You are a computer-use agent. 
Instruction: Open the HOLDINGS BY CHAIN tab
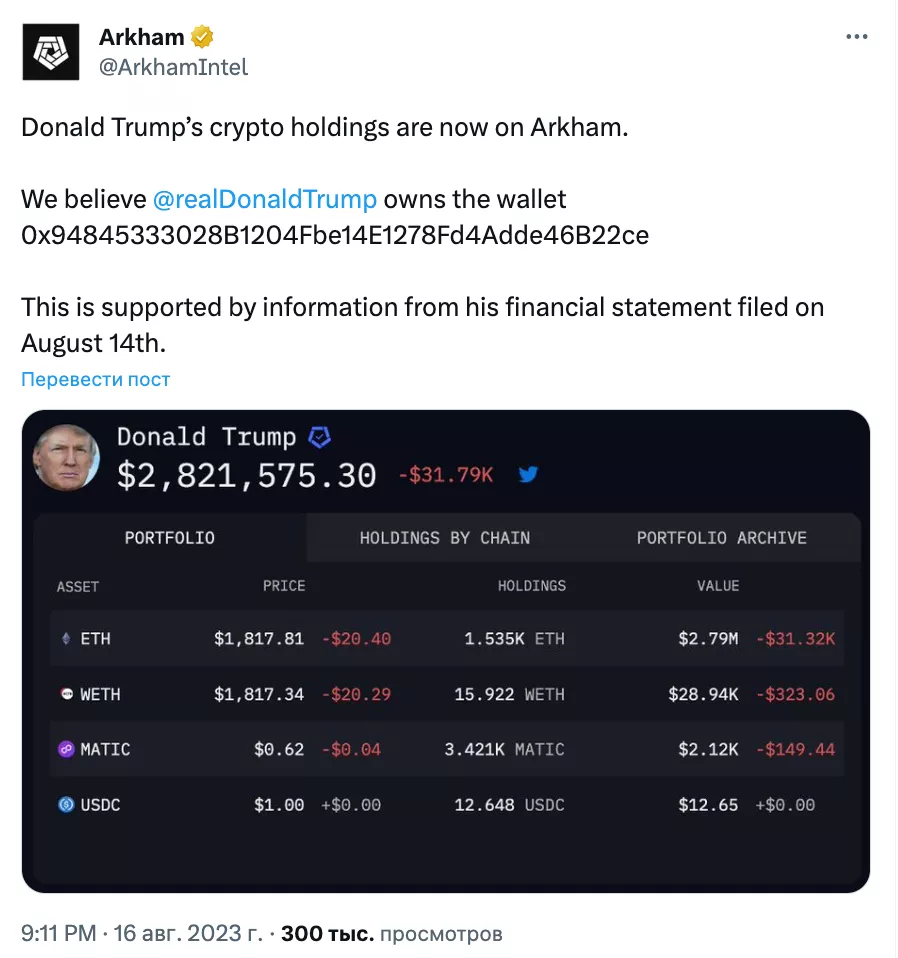pyautogui.click(x=444, y=538)
